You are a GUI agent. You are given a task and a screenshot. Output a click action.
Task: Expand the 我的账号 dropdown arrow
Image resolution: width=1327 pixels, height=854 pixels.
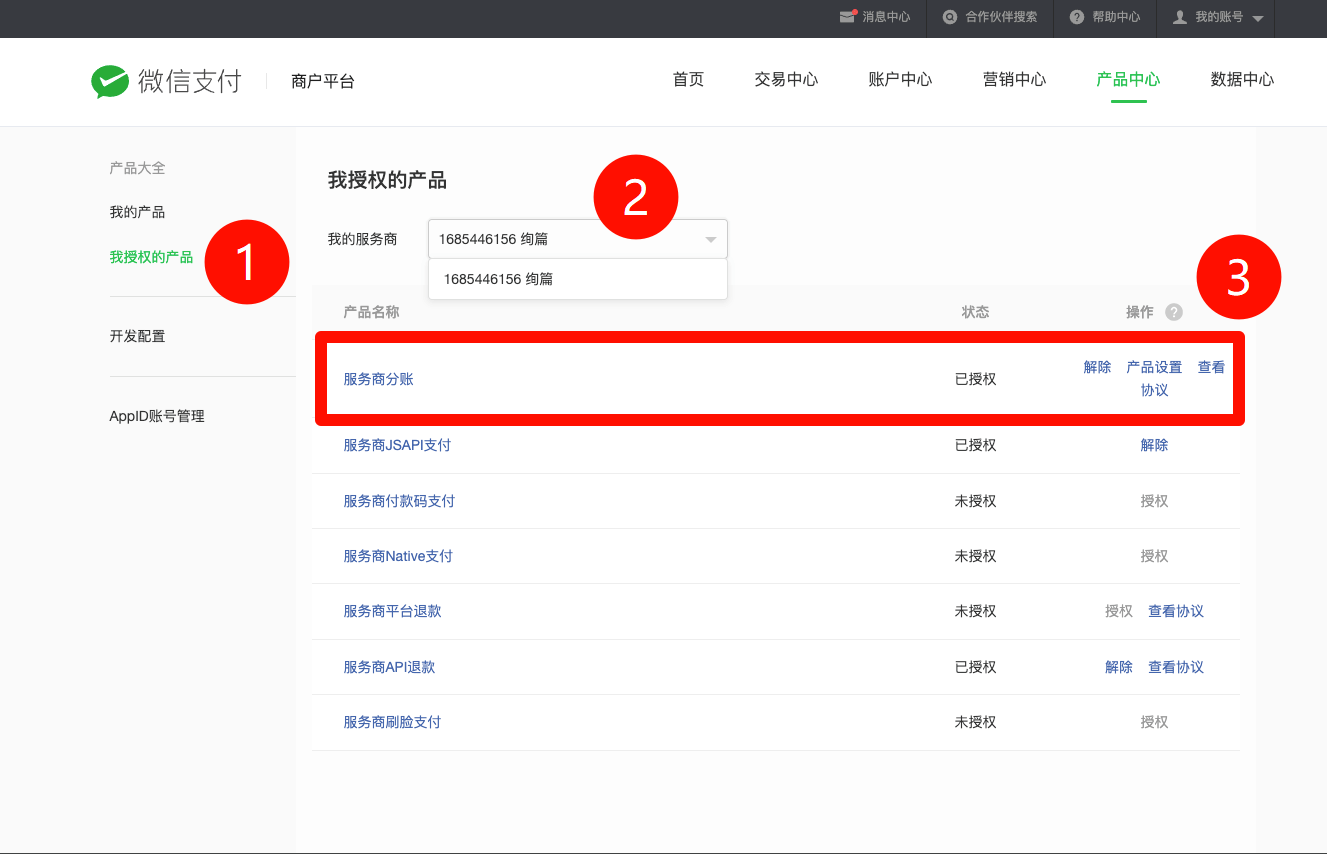click(1258, 19)
